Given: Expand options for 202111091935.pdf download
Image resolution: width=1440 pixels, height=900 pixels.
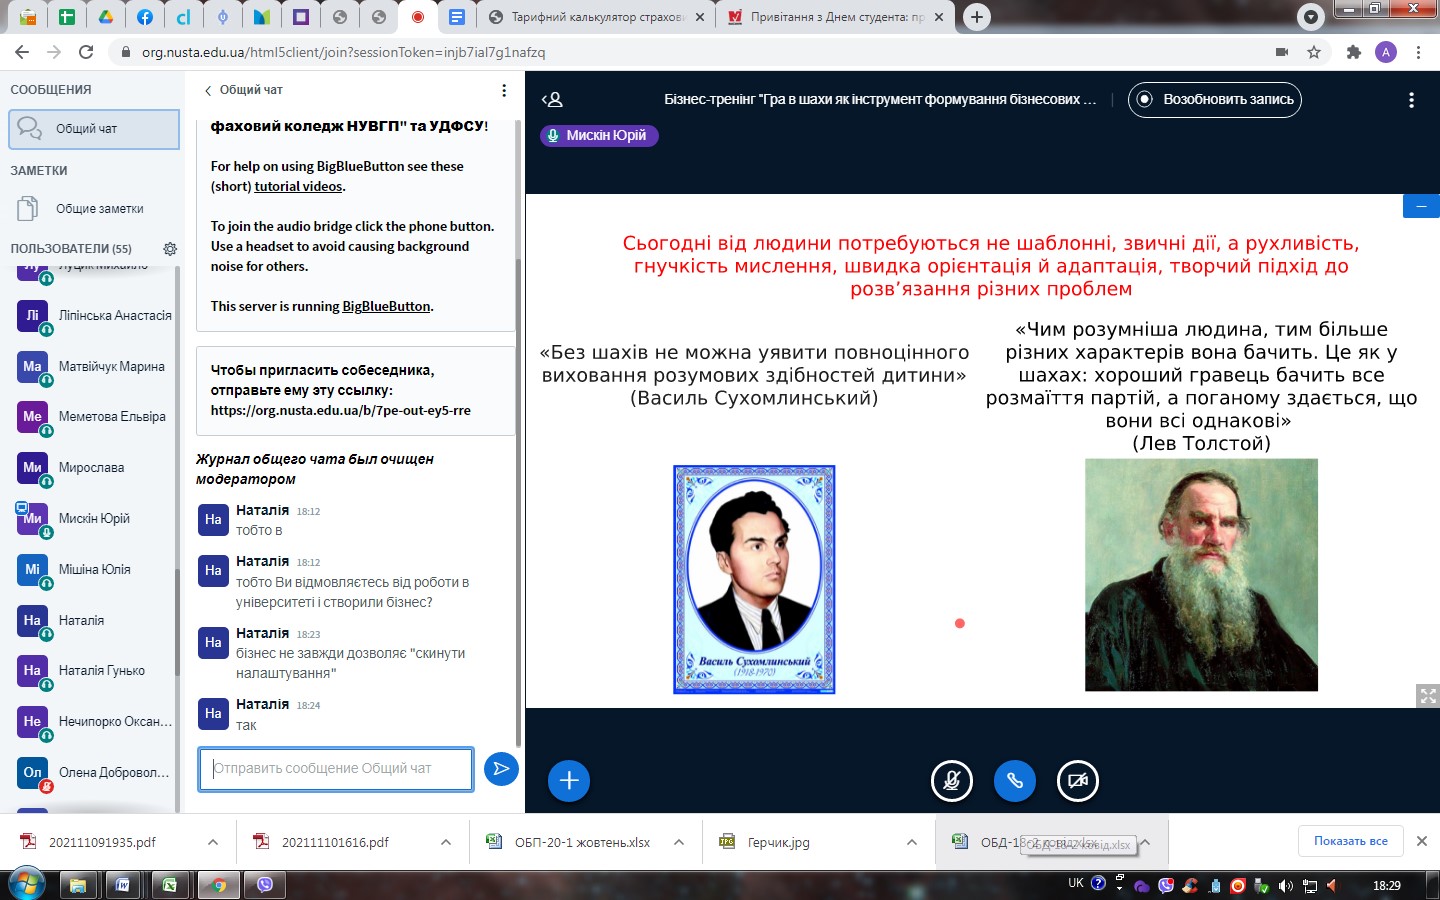Looking at the screenshot, I should 213,842.
